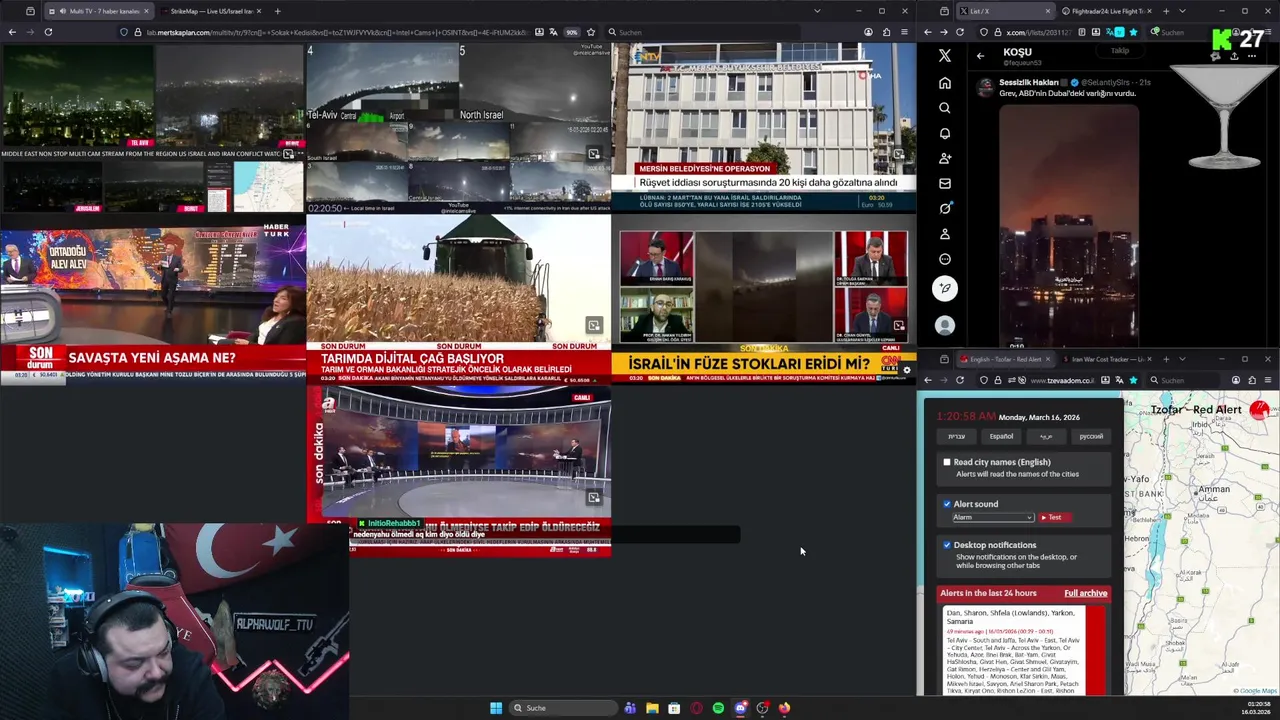
Task: Open tab list dropdown in Multi TV window
Action: click(x=817, y=11)
